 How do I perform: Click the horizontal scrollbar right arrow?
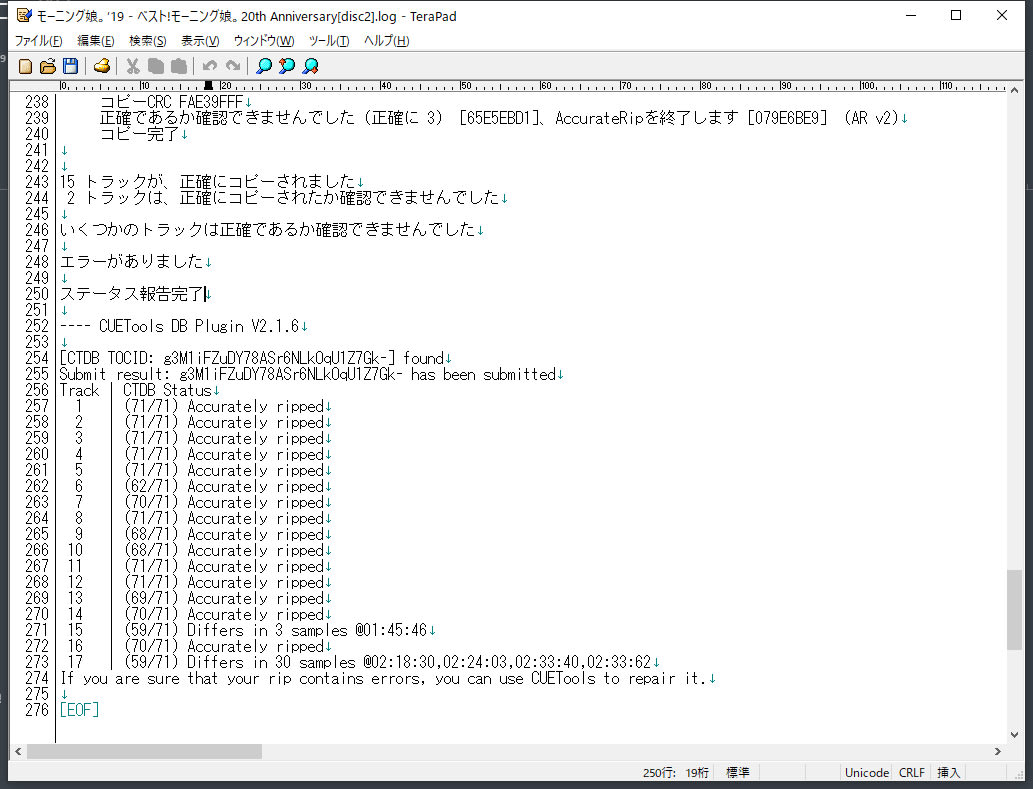click(x=998, y=751)
